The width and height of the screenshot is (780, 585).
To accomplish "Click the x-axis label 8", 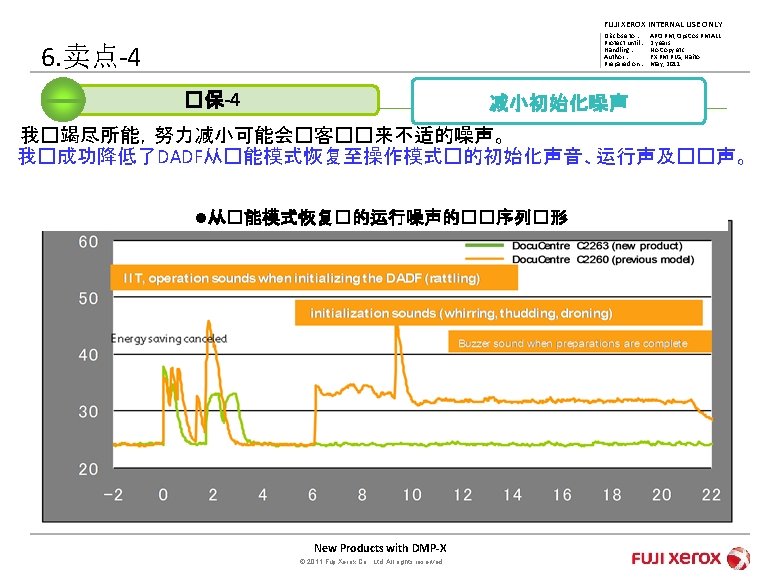I will click(x=362, y=495).
